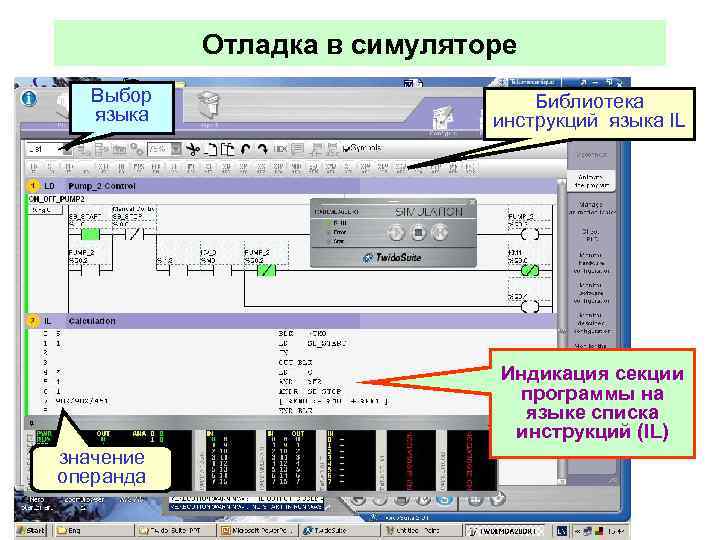
Task: Click the operand value on IL line 7
Action: pos(82,401)
